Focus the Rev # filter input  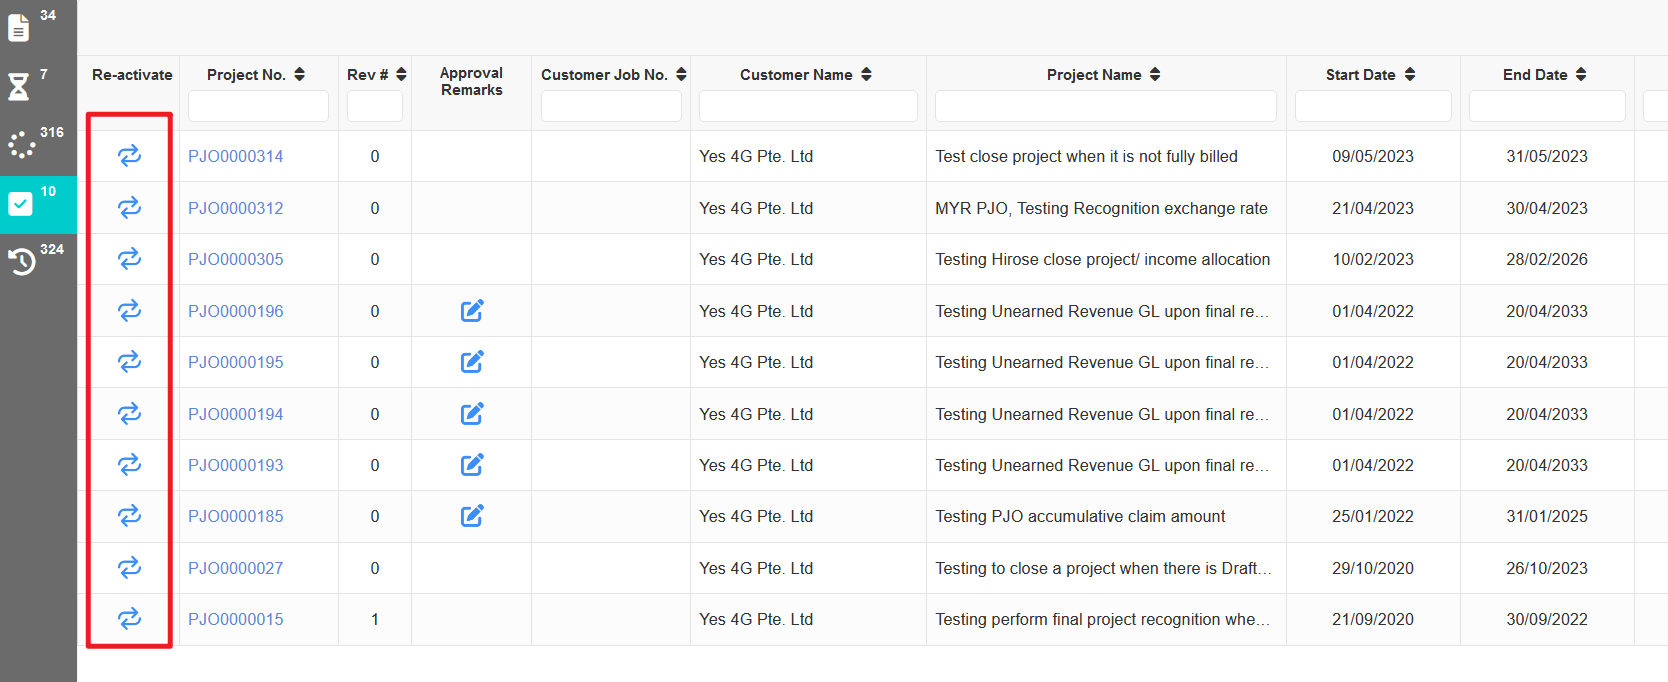click(x=375, y=106)
